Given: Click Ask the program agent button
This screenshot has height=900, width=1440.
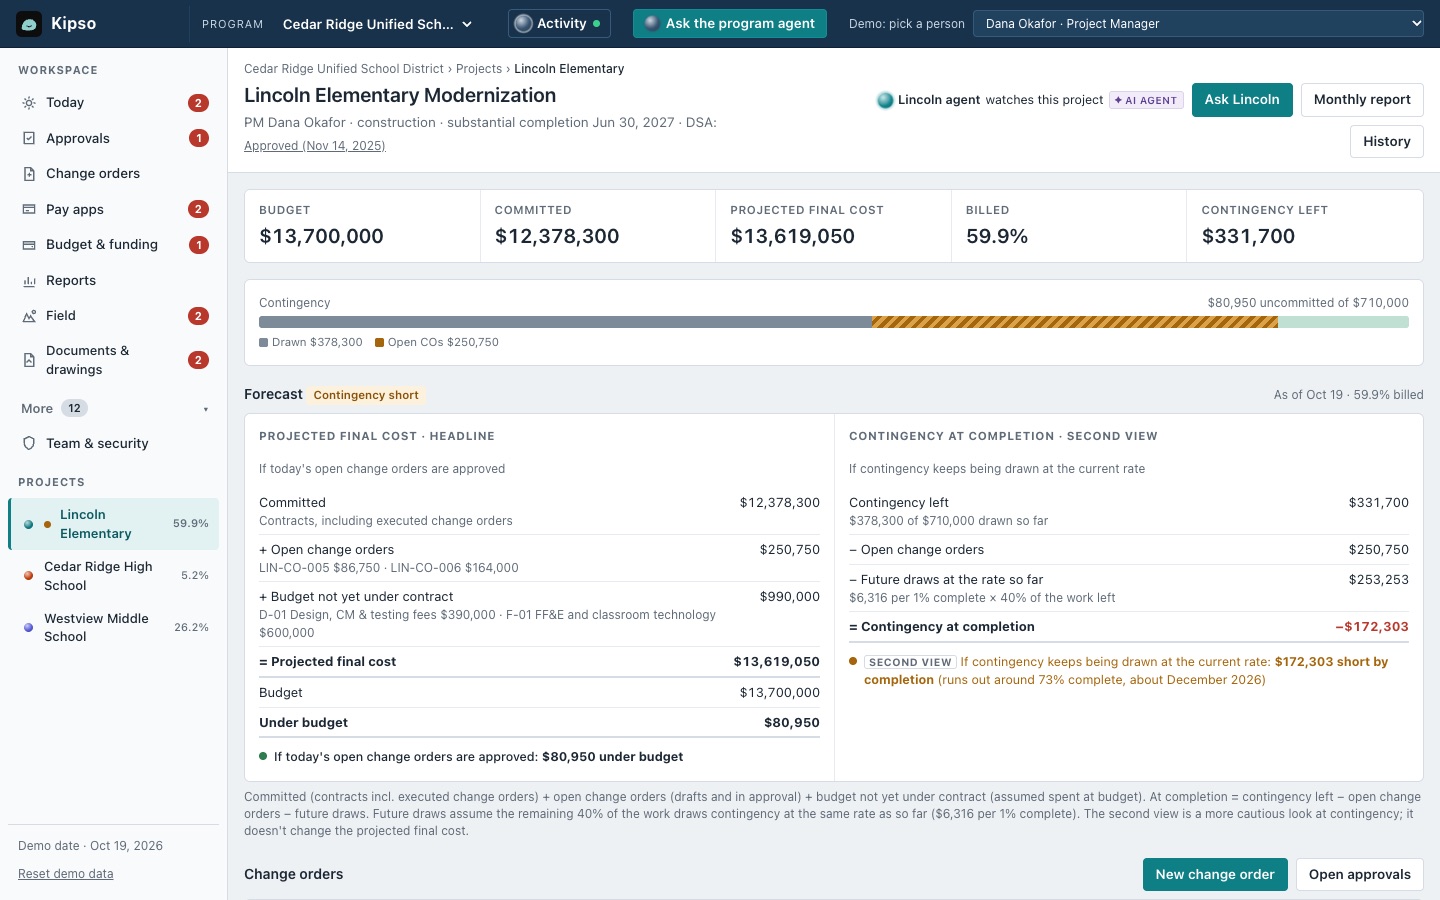Looking at the screenshot, I should (x=730, y=23).
